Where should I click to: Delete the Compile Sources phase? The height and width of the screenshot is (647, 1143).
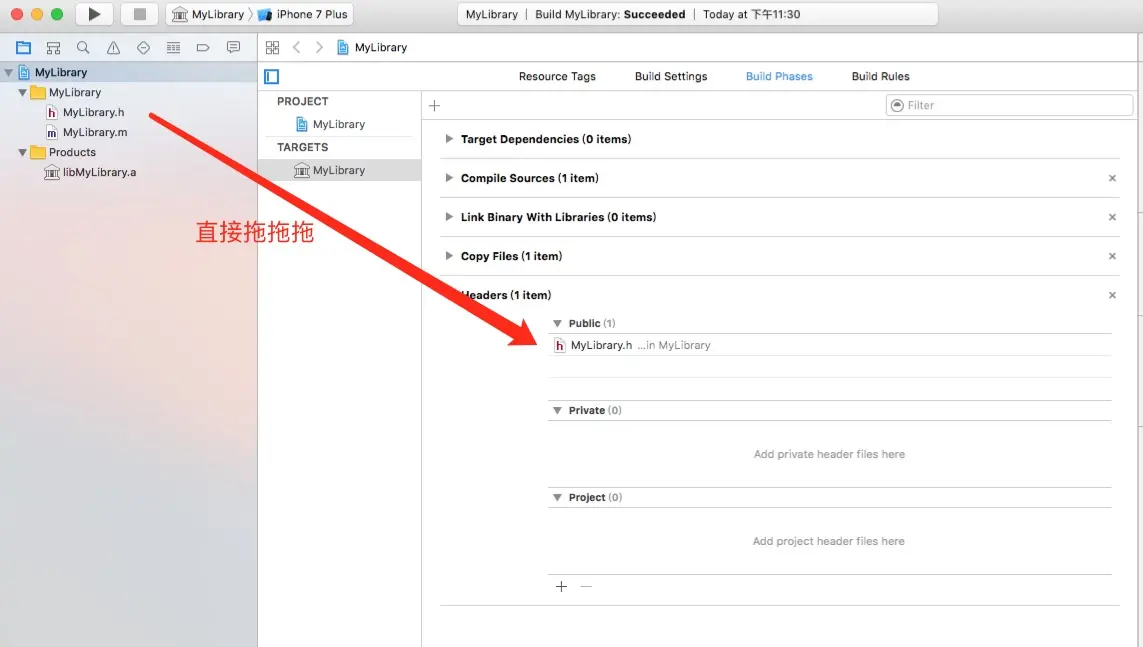pyautogui.click(x=1112, y=178)
